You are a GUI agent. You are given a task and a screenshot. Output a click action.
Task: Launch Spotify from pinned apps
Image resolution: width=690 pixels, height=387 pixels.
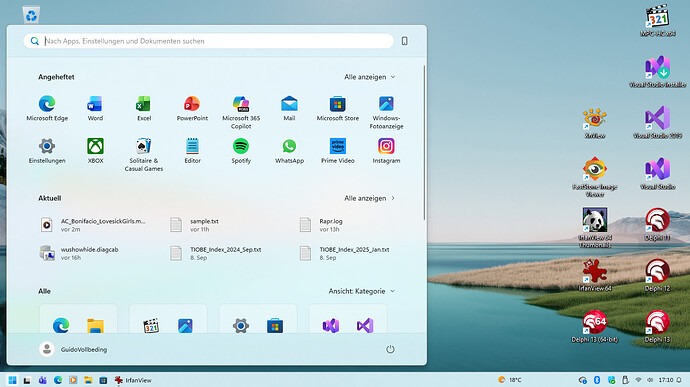[x=241, y=151]
